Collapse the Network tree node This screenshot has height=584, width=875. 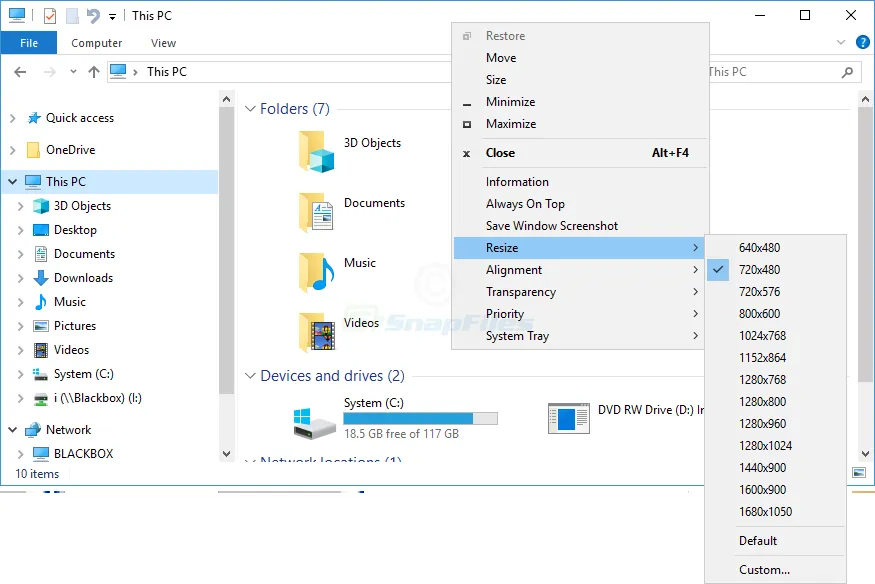(13, 429)
